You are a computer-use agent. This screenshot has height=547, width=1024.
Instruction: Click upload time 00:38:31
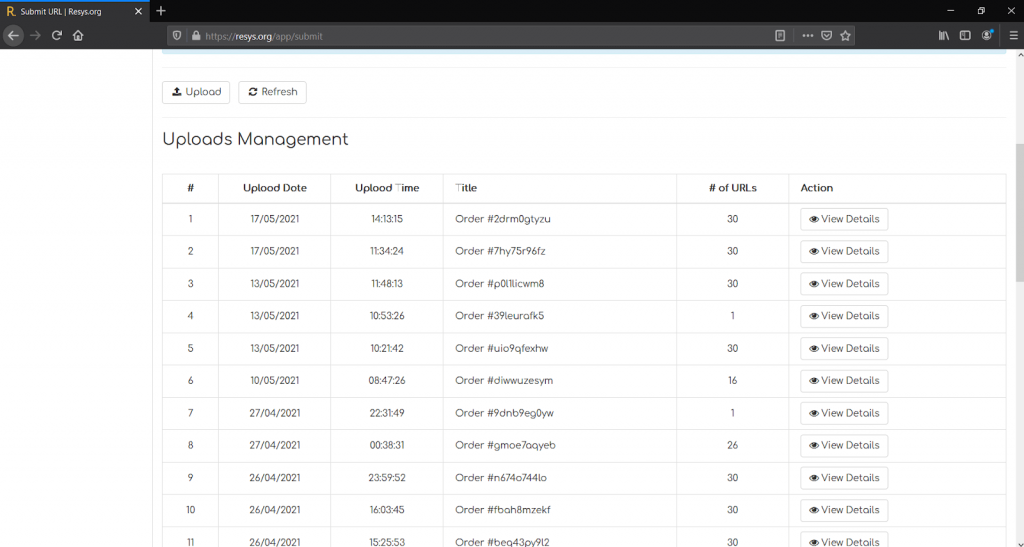(x=387, y=445)
